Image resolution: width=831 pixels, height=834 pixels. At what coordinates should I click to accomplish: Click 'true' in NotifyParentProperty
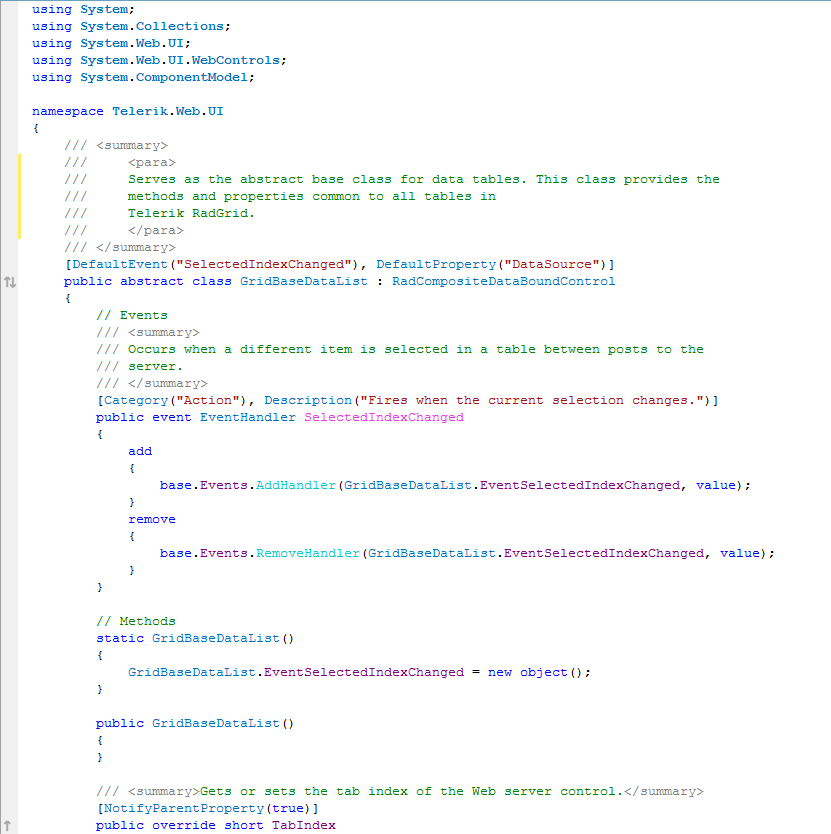(288, 810)
